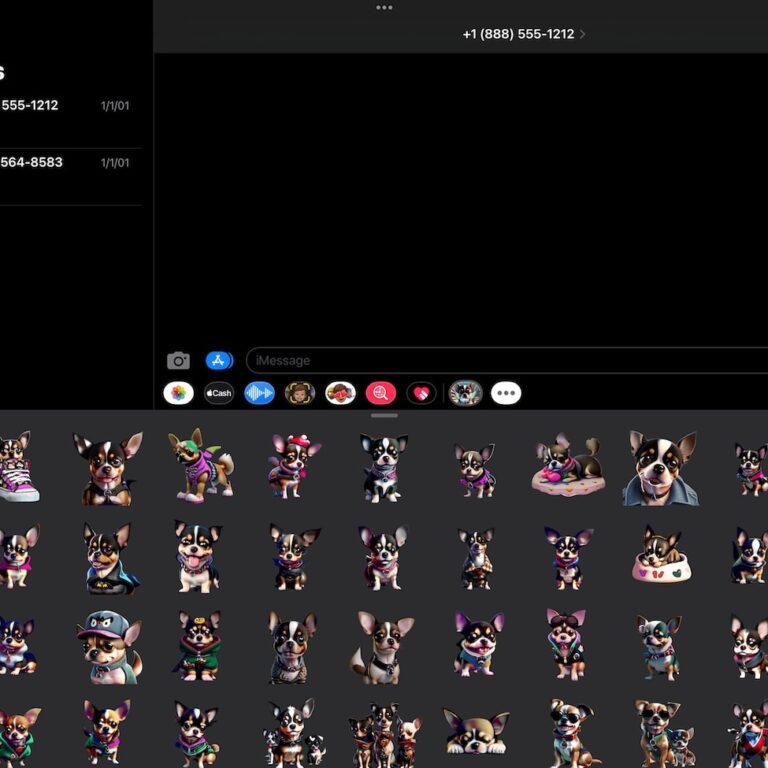Open the Memoji Stickers app icon
768x768 pixels.
point(341,393)
